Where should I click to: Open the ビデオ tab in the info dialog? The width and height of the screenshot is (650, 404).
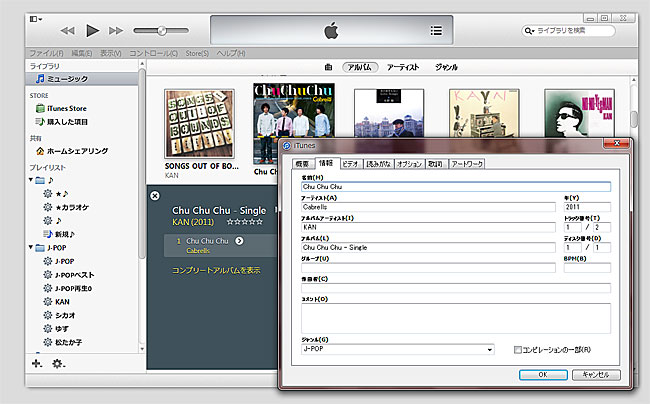[x=351, y=164]
